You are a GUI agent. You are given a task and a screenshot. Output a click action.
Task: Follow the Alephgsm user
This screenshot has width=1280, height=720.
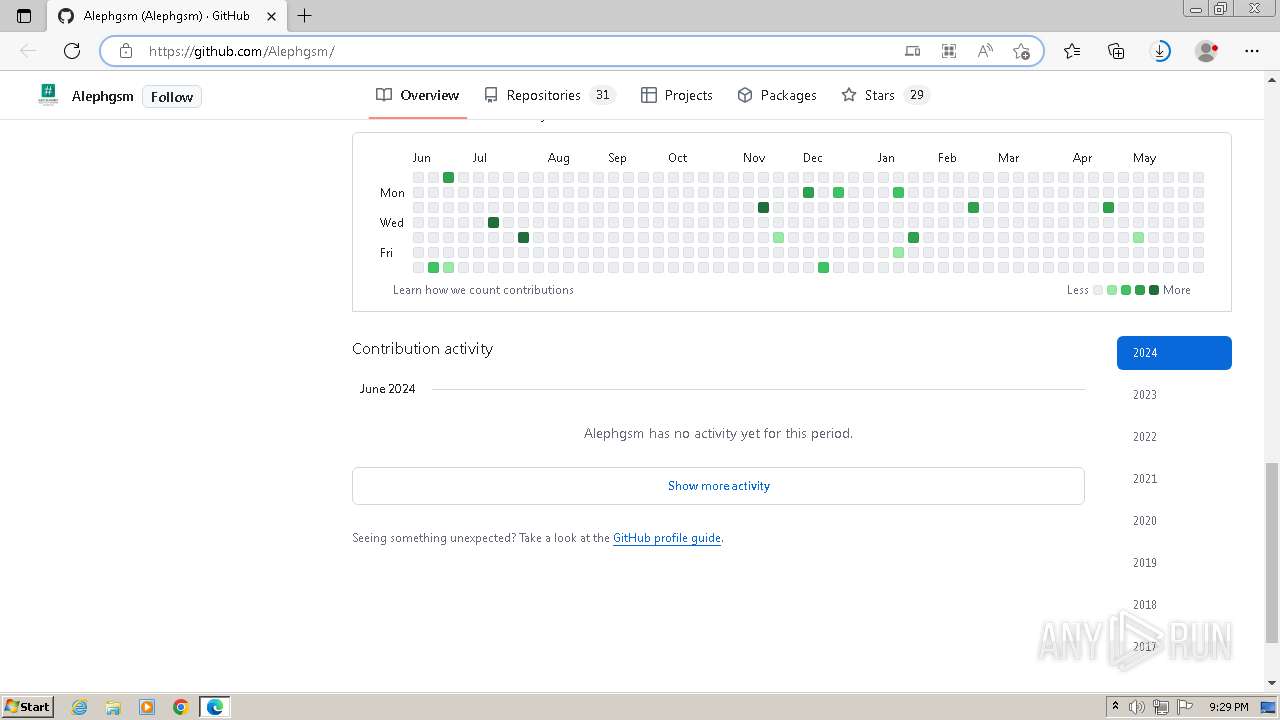(x=172, y=97)
